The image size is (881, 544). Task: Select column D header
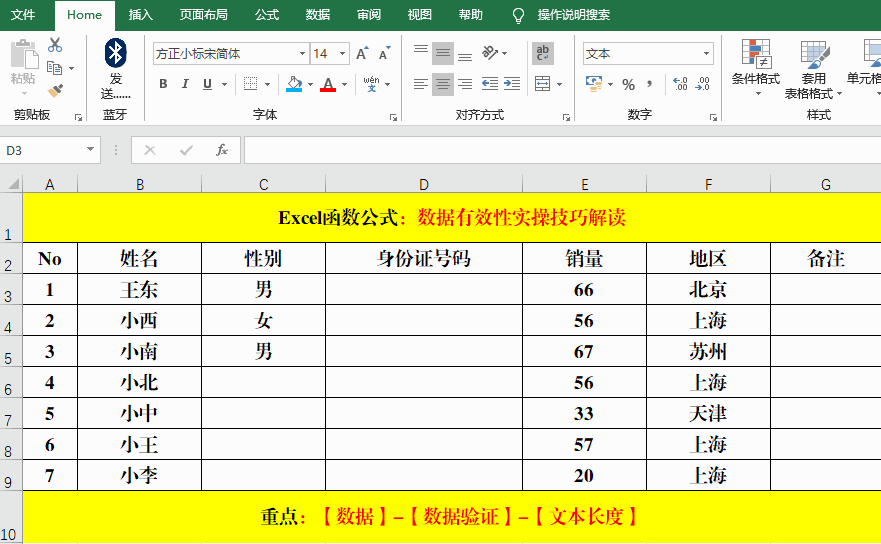coord(424,184)
